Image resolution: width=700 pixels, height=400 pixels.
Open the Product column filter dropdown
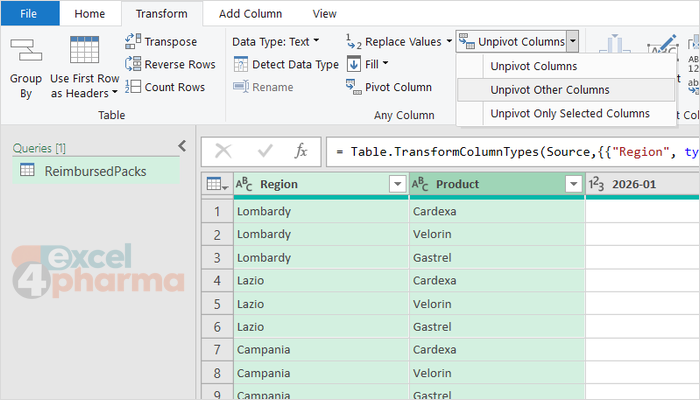click(573, 183)
